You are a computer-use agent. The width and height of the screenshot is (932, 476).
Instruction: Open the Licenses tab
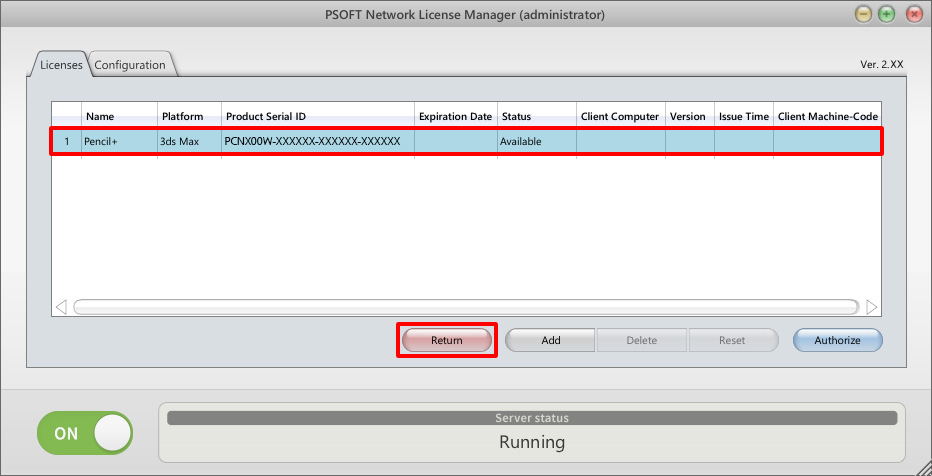click(x=61, y=65)
